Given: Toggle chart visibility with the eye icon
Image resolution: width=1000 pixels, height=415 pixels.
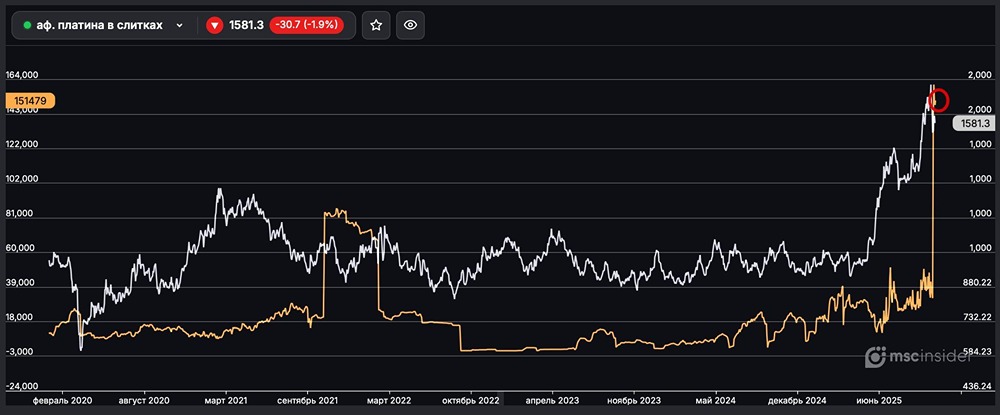Looking at the screenshot, I should tap(409, 26).
